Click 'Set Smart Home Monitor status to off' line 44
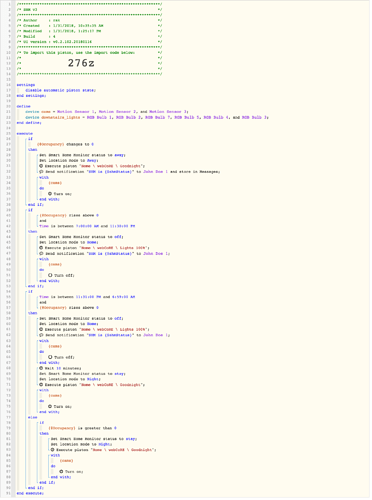This screenshot has height=500, width=372. click(x=81, y=237)
